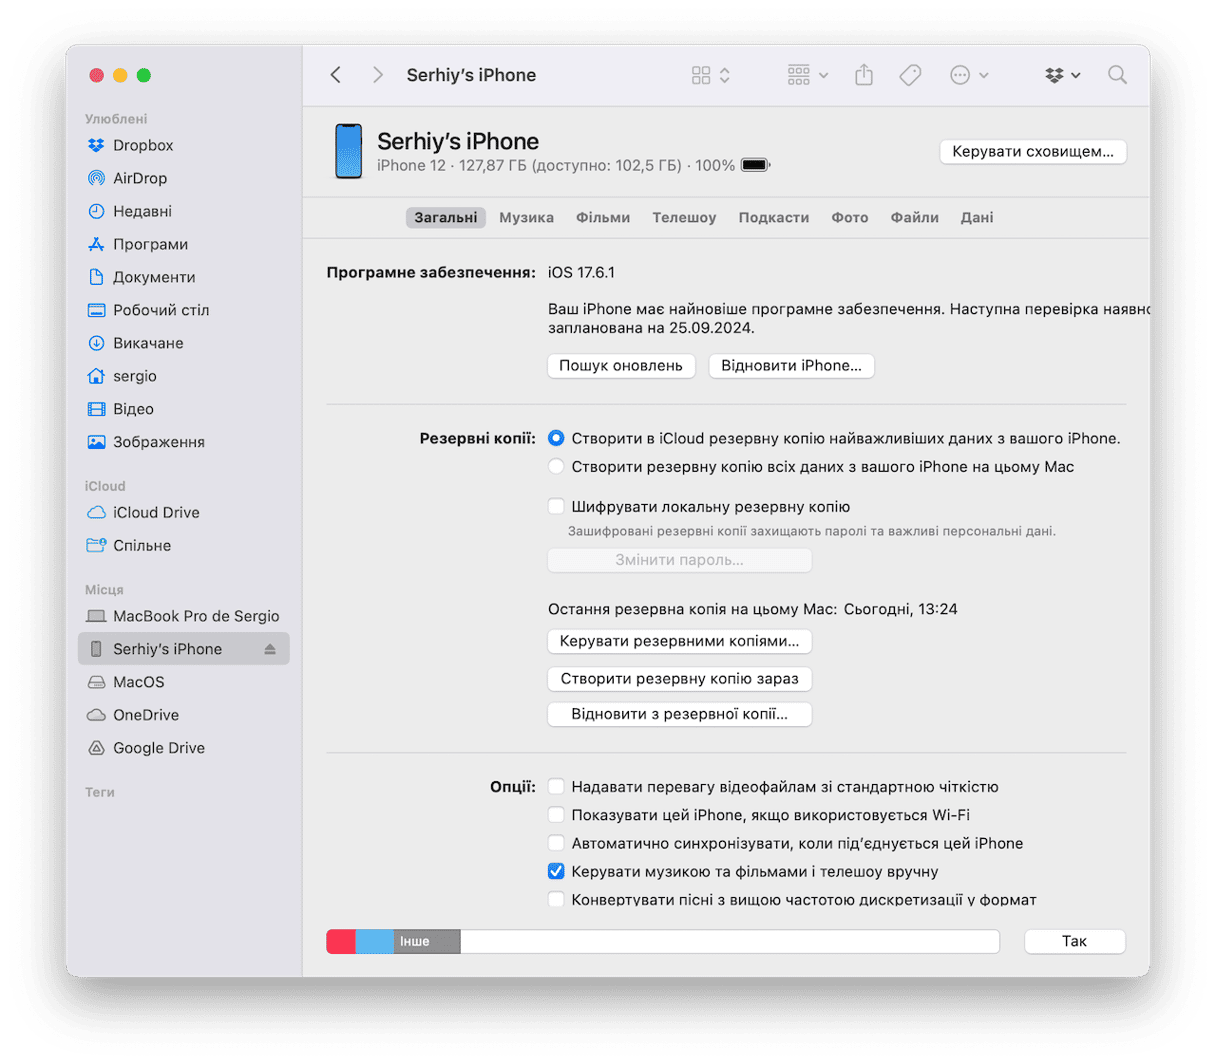
Task: Click the Share toolbar icon
Action: click(864, 75)
